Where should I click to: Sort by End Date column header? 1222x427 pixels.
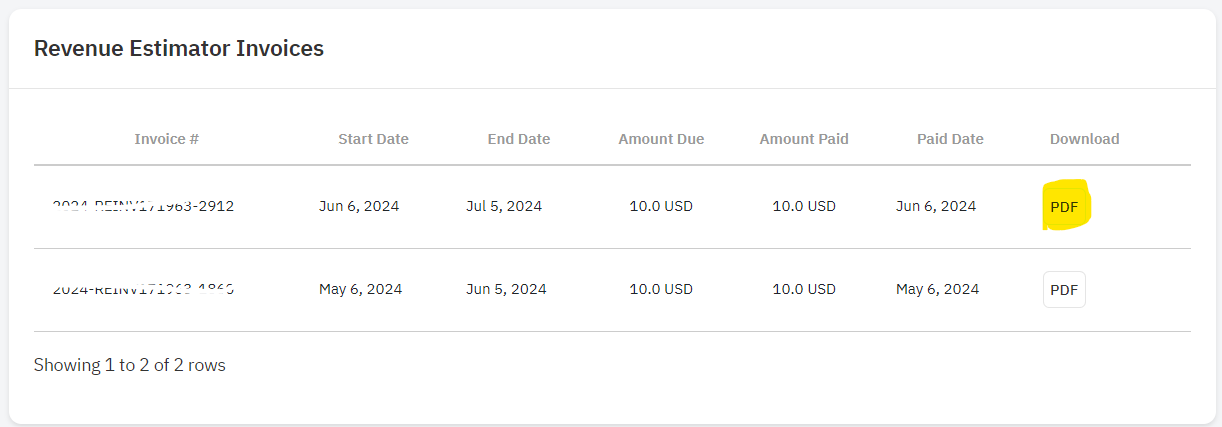click(519, 139)
